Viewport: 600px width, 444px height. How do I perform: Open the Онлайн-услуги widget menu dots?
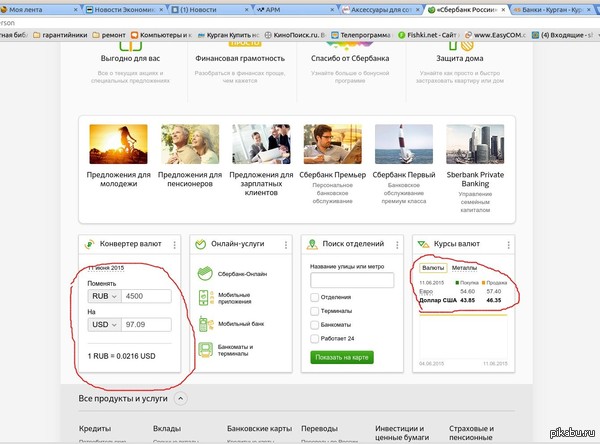[x=286, y=245]
